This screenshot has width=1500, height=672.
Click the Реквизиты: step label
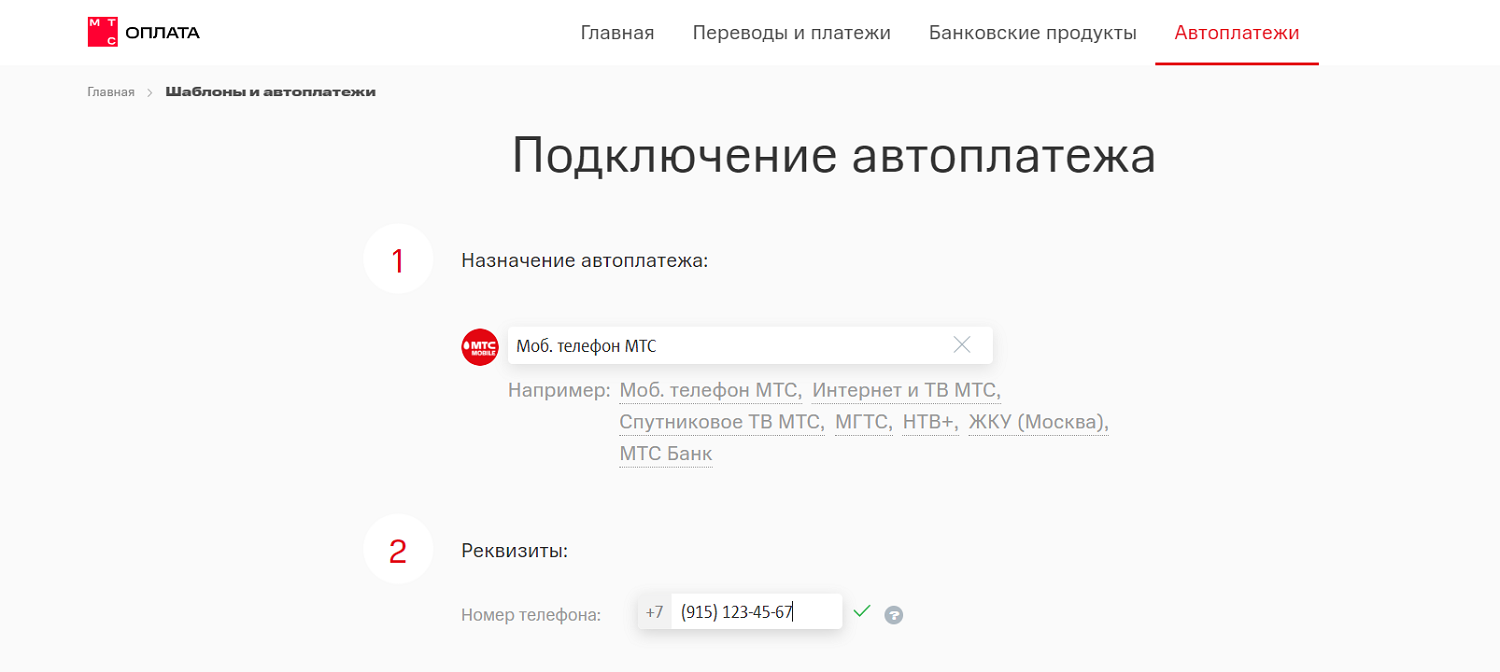(x=514, y=551)
